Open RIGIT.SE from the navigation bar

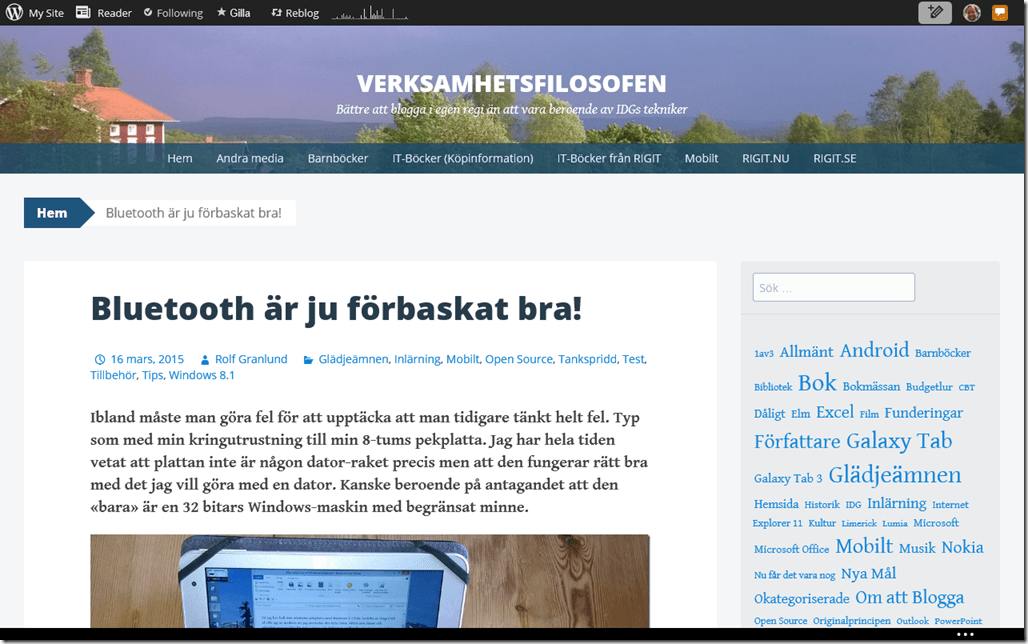pyautogui.click(x=834, y=158)
